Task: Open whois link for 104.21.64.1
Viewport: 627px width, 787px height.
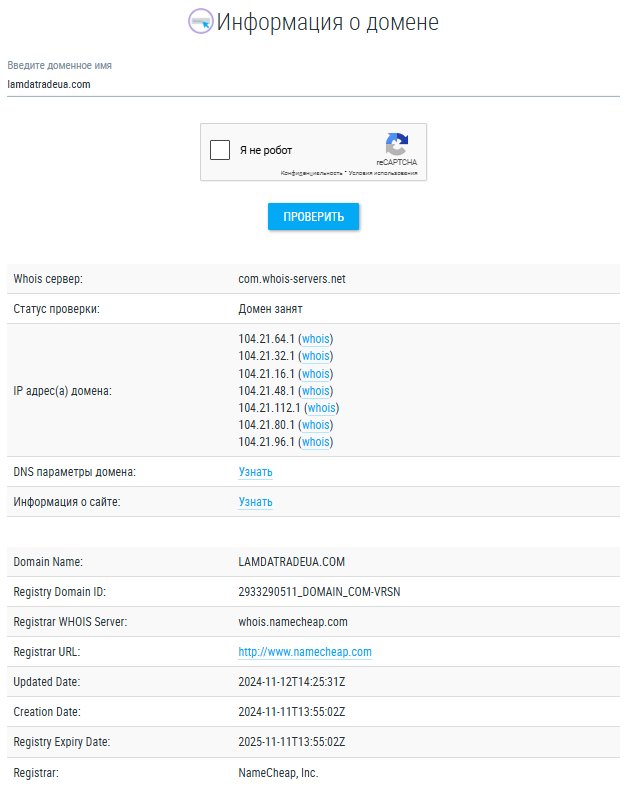Action: [x=316, y=339]
